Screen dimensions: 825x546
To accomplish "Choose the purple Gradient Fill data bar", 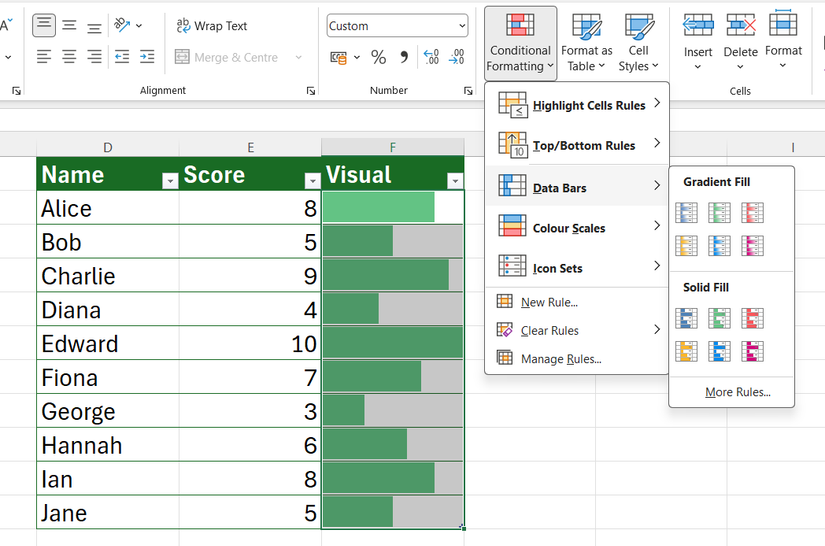I will [752, 246].
